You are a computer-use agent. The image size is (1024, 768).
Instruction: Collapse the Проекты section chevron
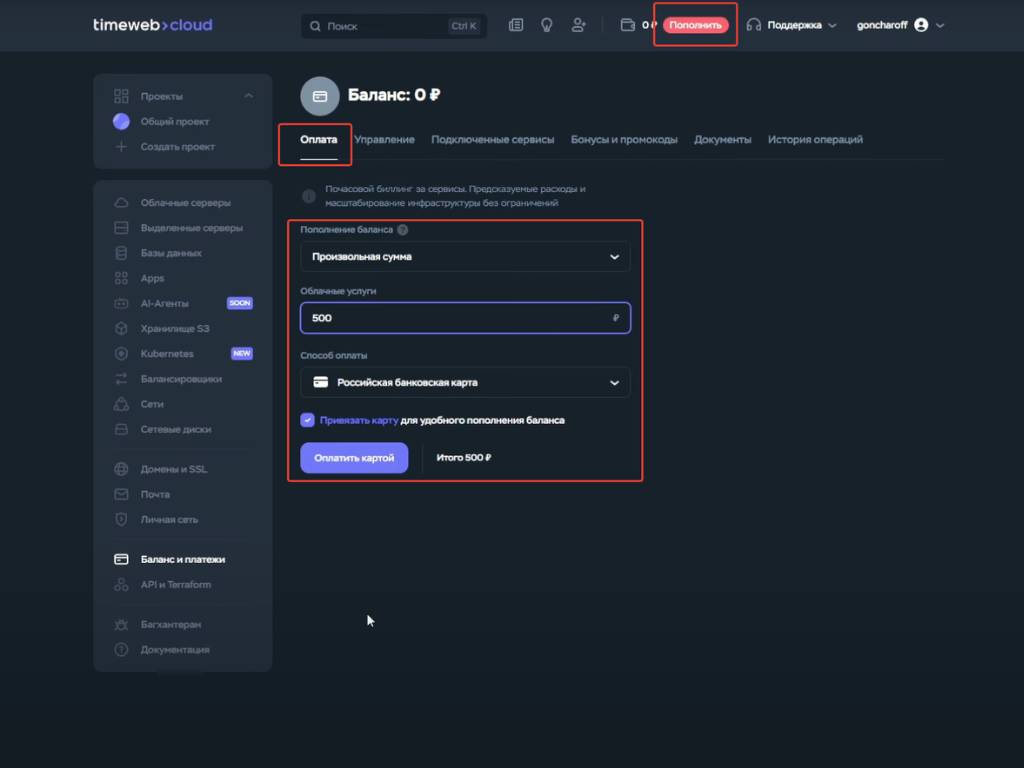pyautogui.click(x=249, y=96)
